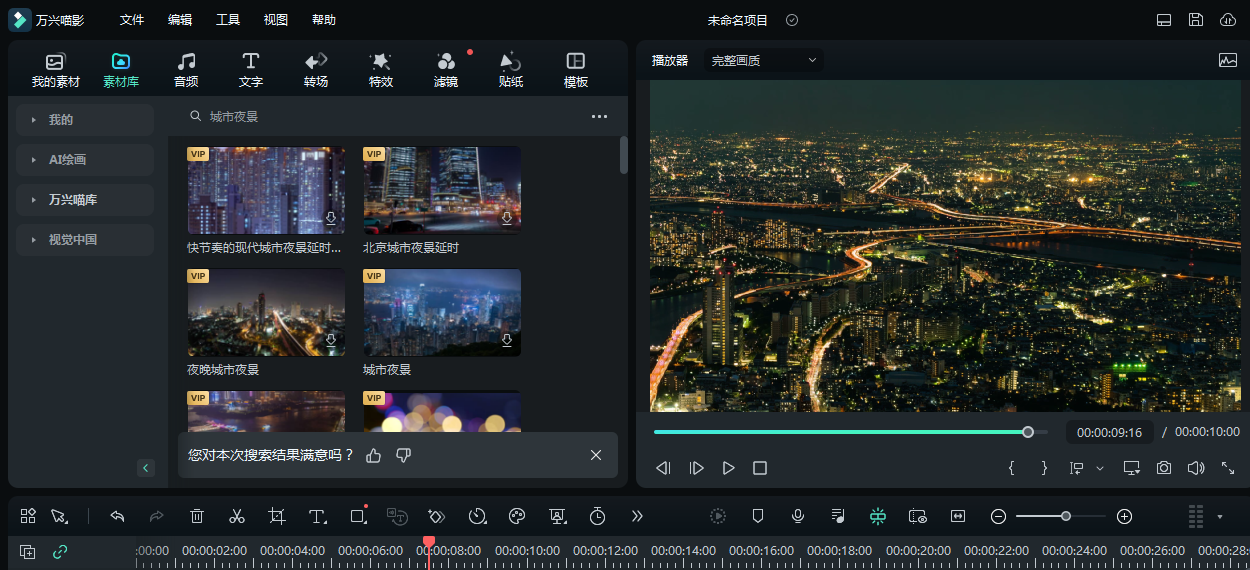Open the 帮助 menu

(x=324, y=20)
